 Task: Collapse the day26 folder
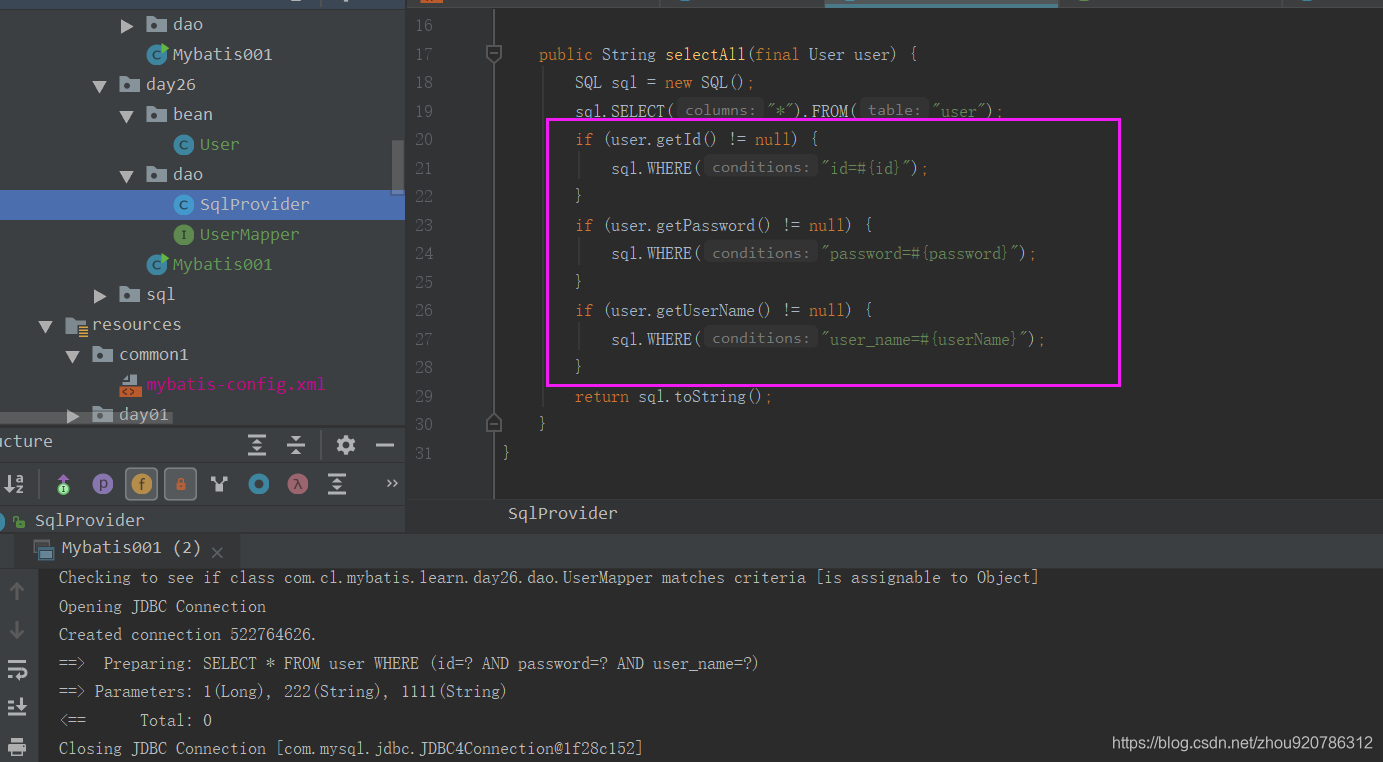point(99,86)
